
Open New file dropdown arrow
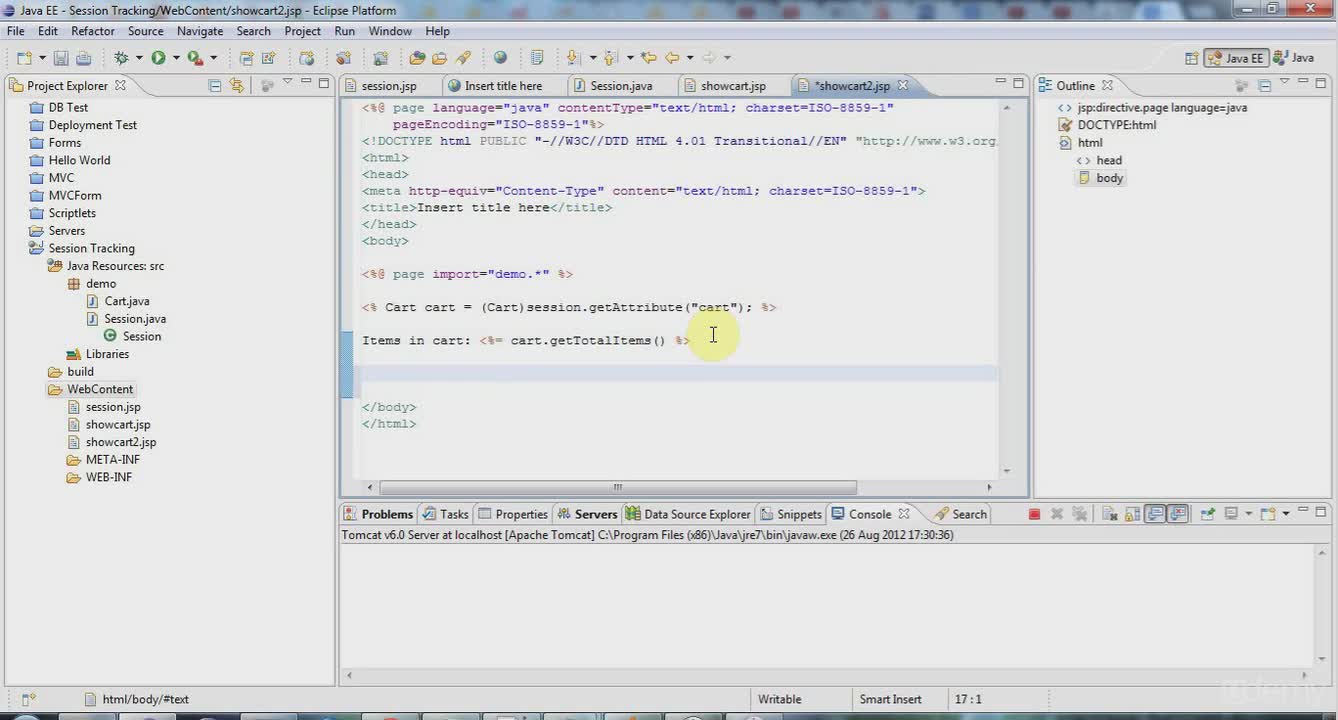click(x=43, y=58)
